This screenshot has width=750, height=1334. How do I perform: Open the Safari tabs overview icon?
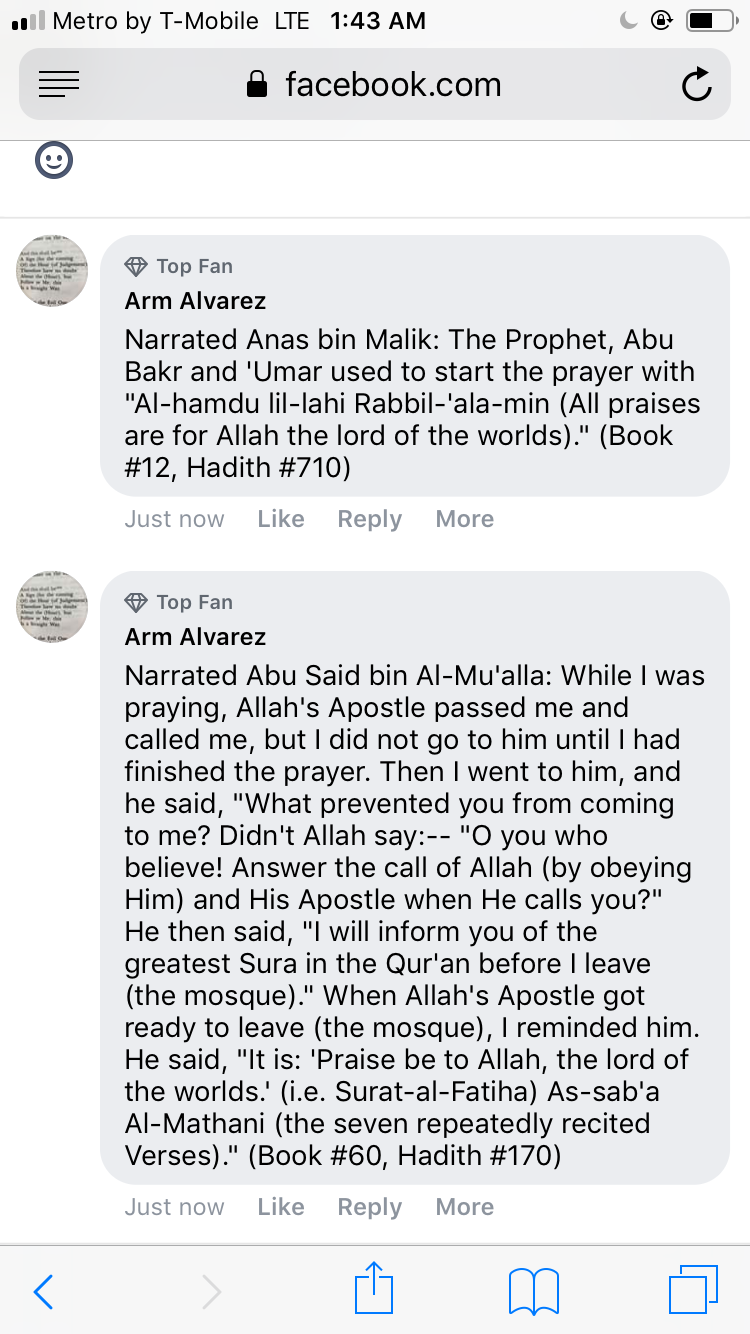coord(693,1290)
